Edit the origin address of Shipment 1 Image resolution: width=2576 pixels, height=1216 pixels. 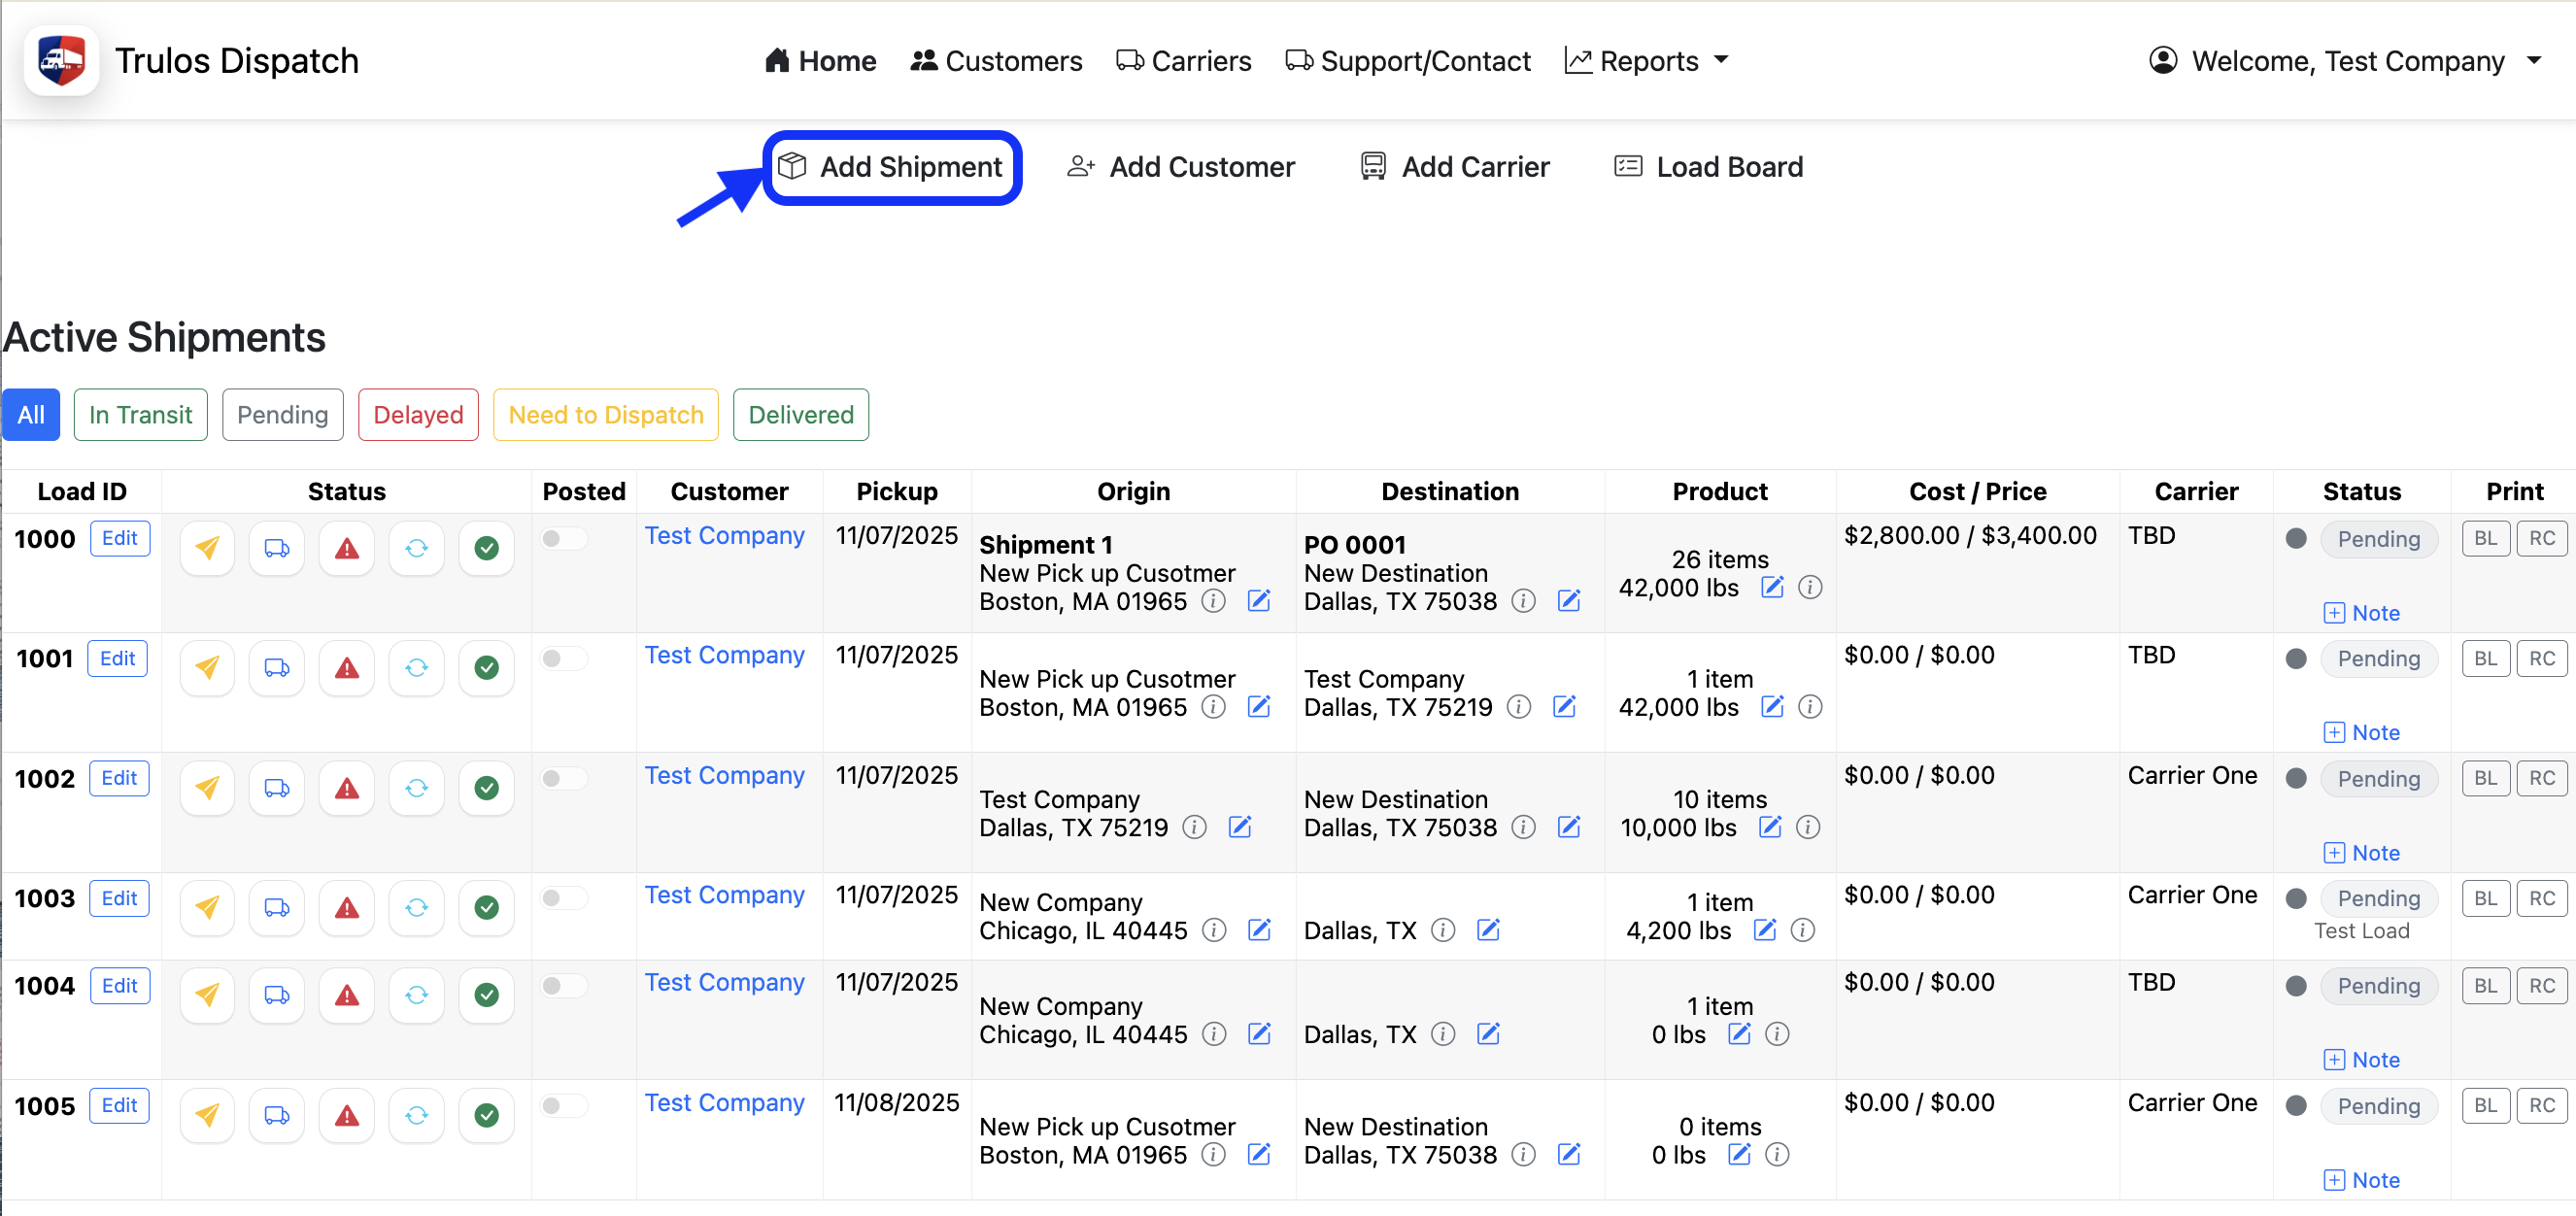click(x=1259, y=601)
